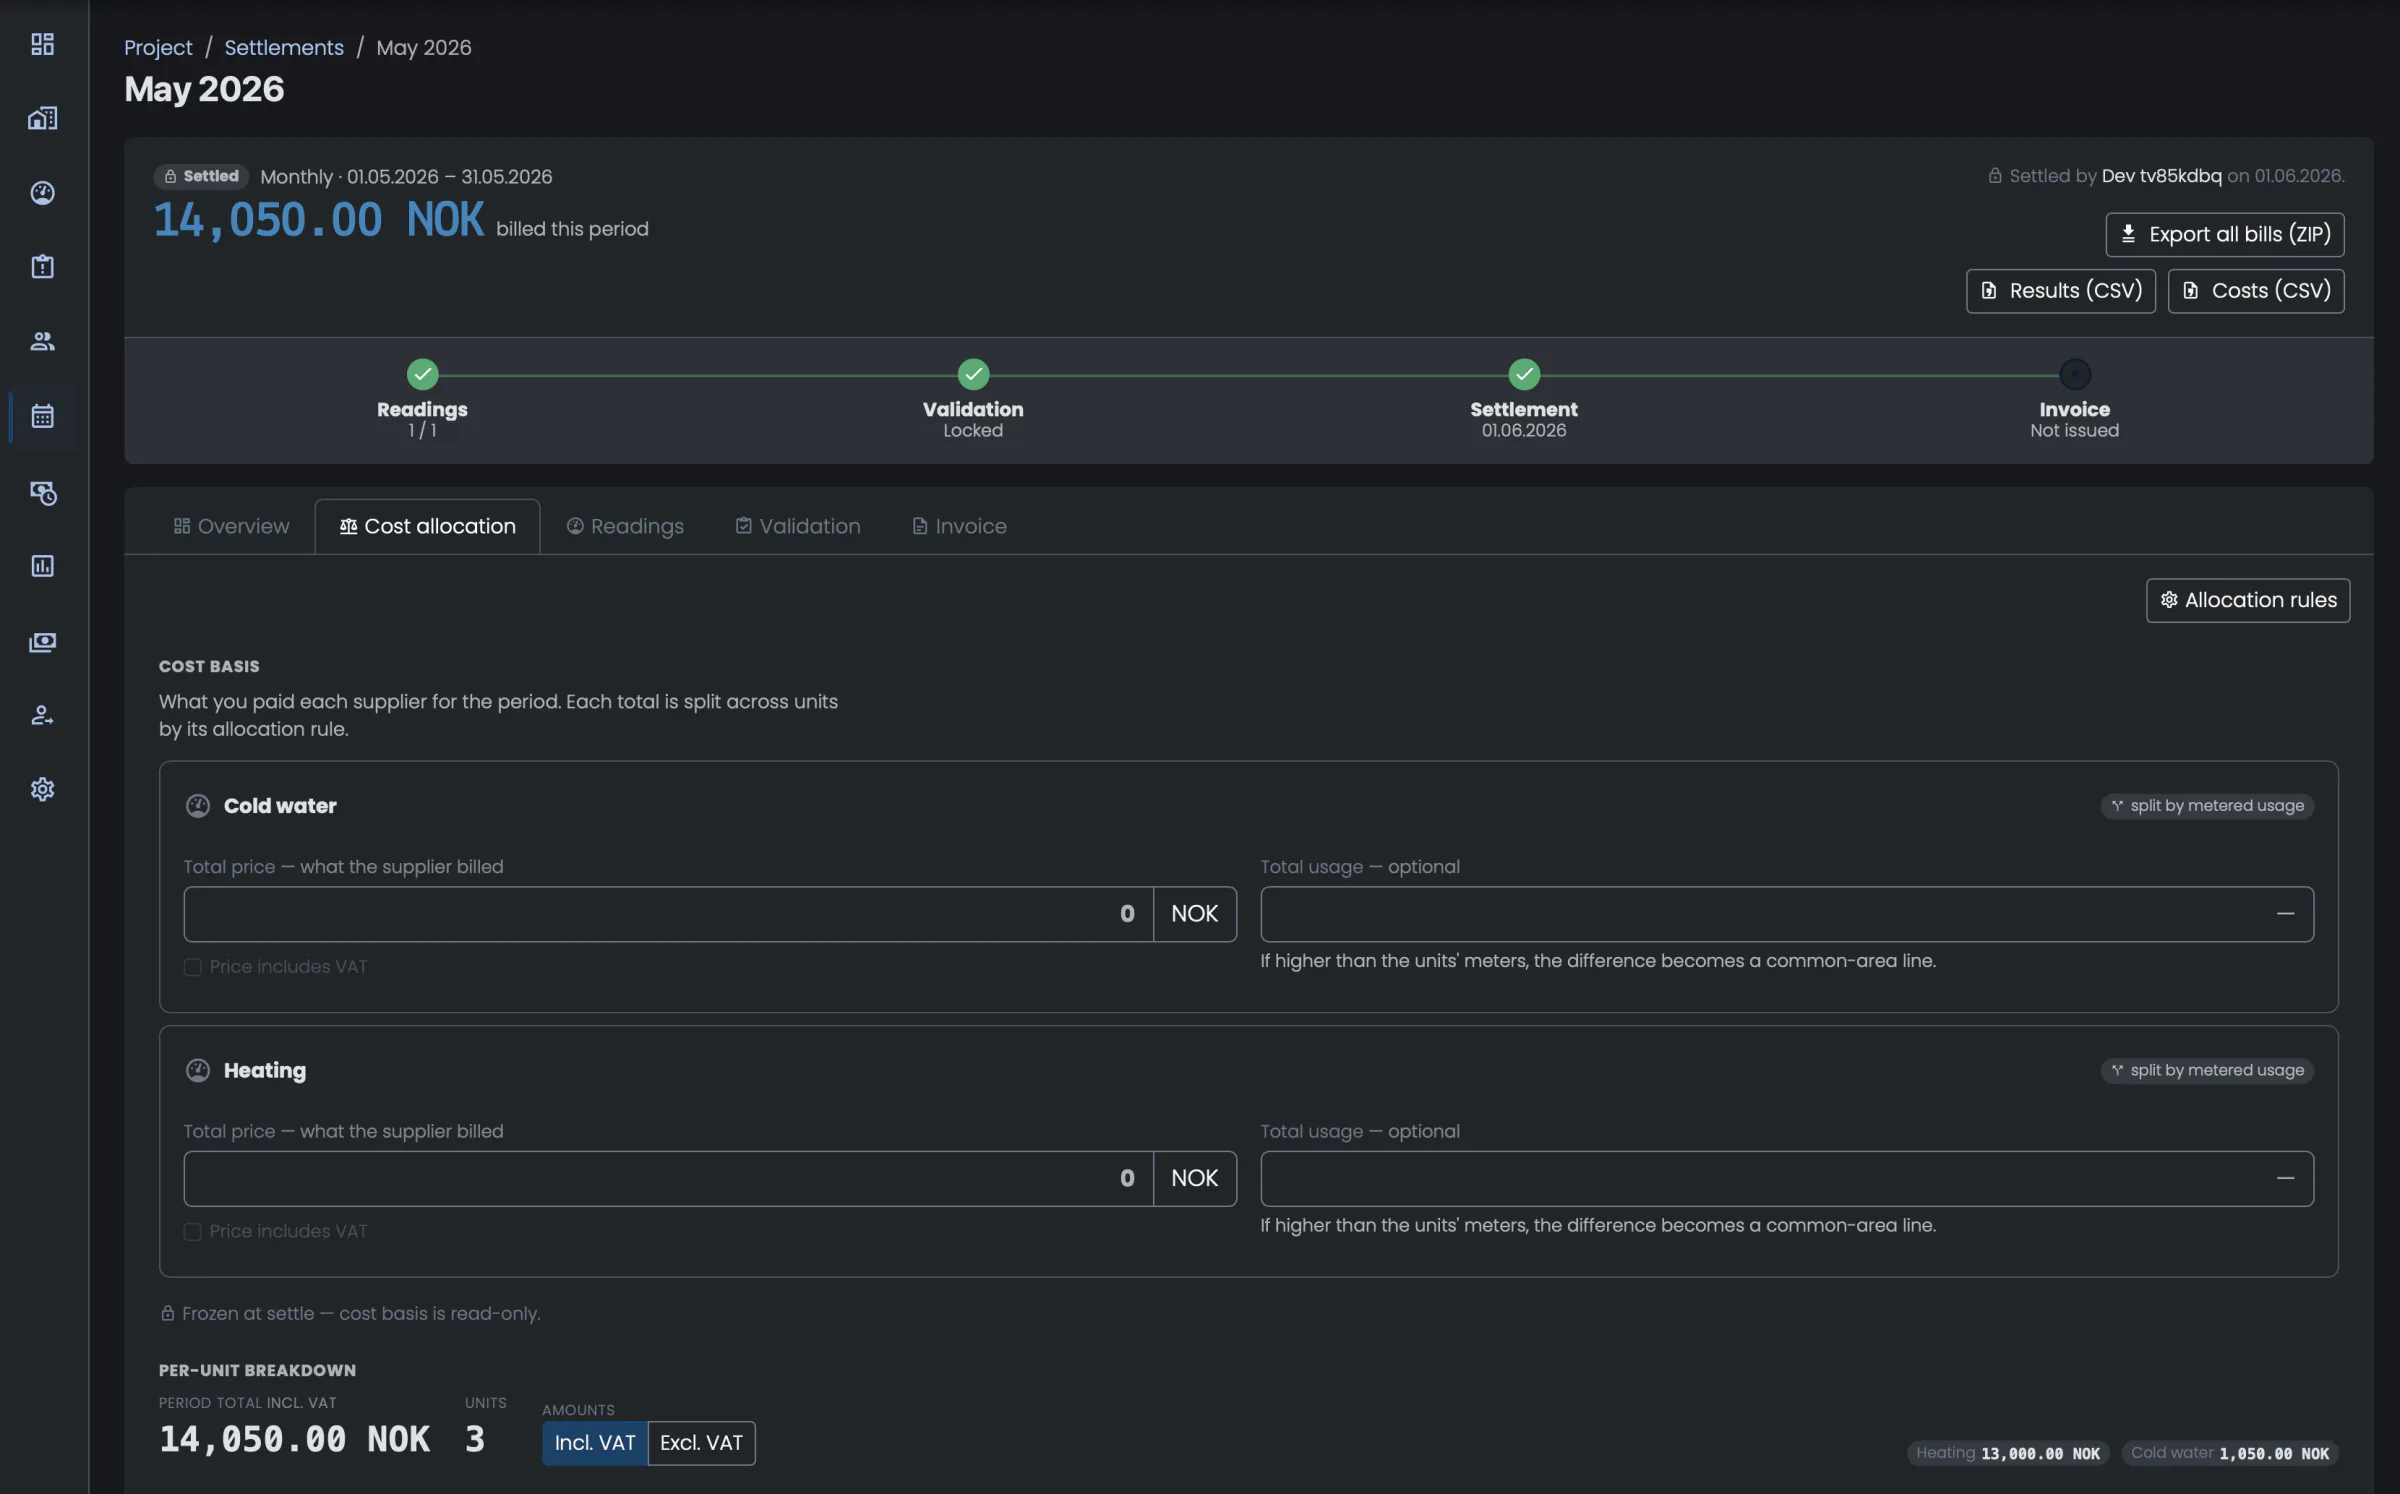Click period total 14,050.00 NOK value
Image resolution: width=2400 pixels, height=1494 pixels.
click(295, 1439)
